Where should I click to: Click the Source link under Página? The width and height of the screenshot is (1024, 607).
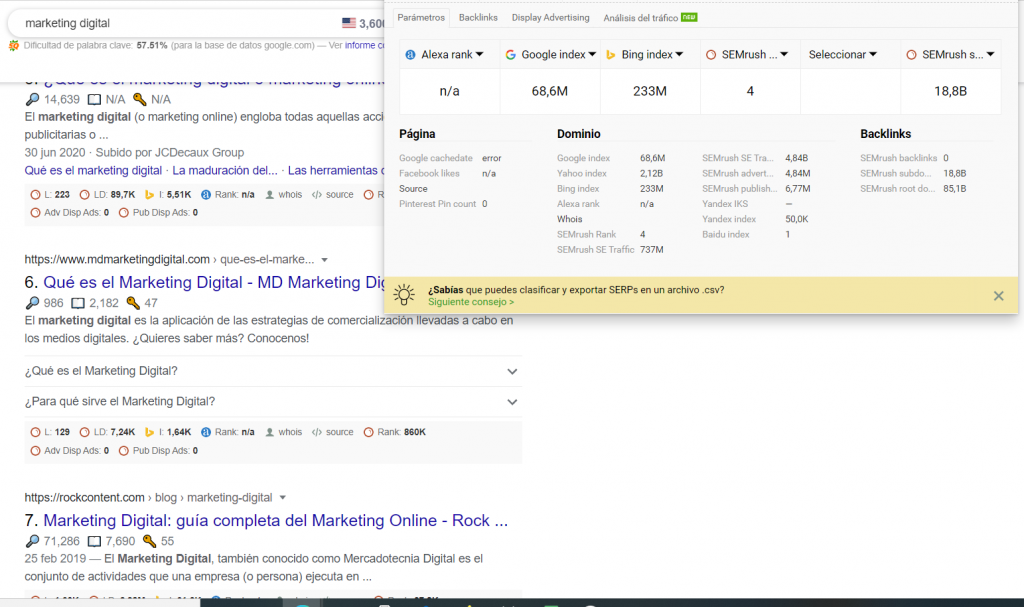coord(413,189)
